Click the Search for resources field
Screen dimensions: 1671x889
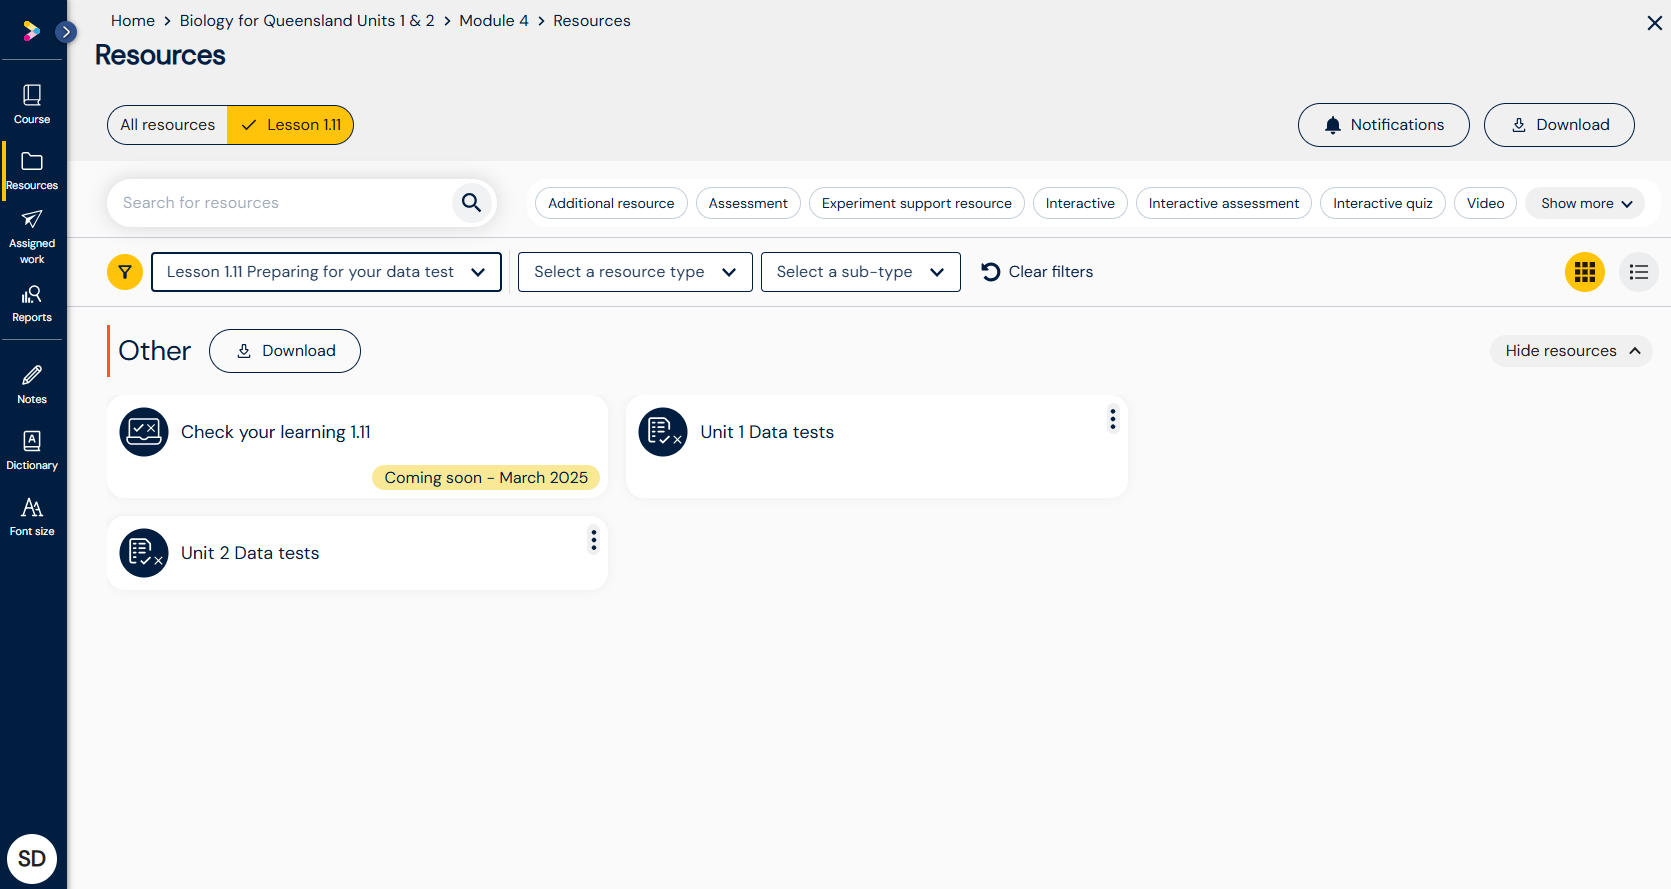pos(282,203)
